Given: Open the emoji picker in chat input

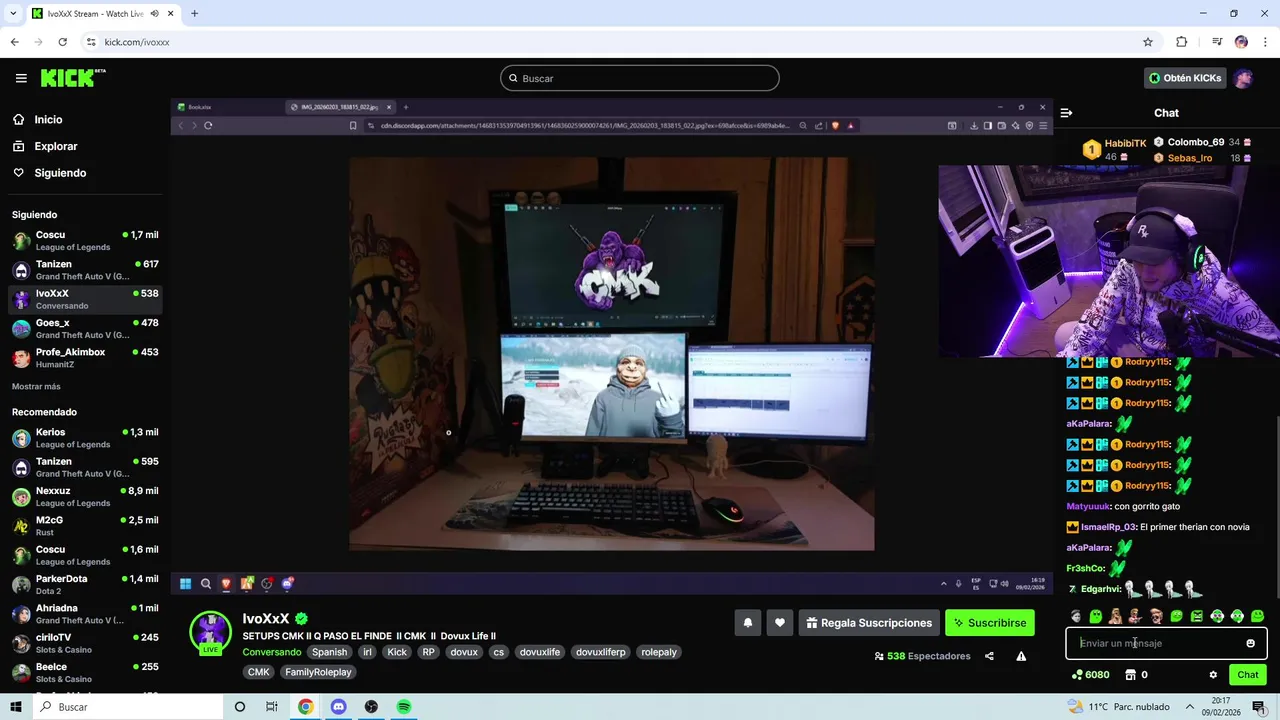Looking at the screenshot, I should tap(1250, 643).
